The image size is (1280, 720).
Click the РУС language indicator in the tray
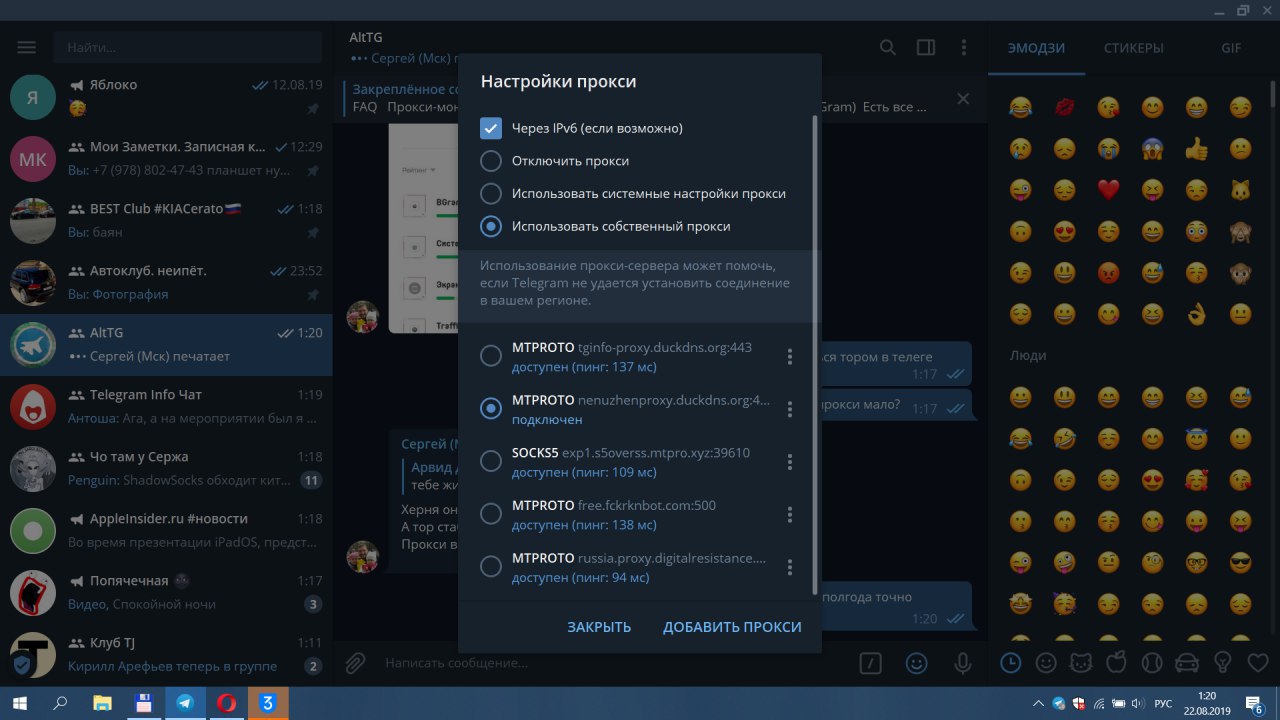click(1163, 704)
